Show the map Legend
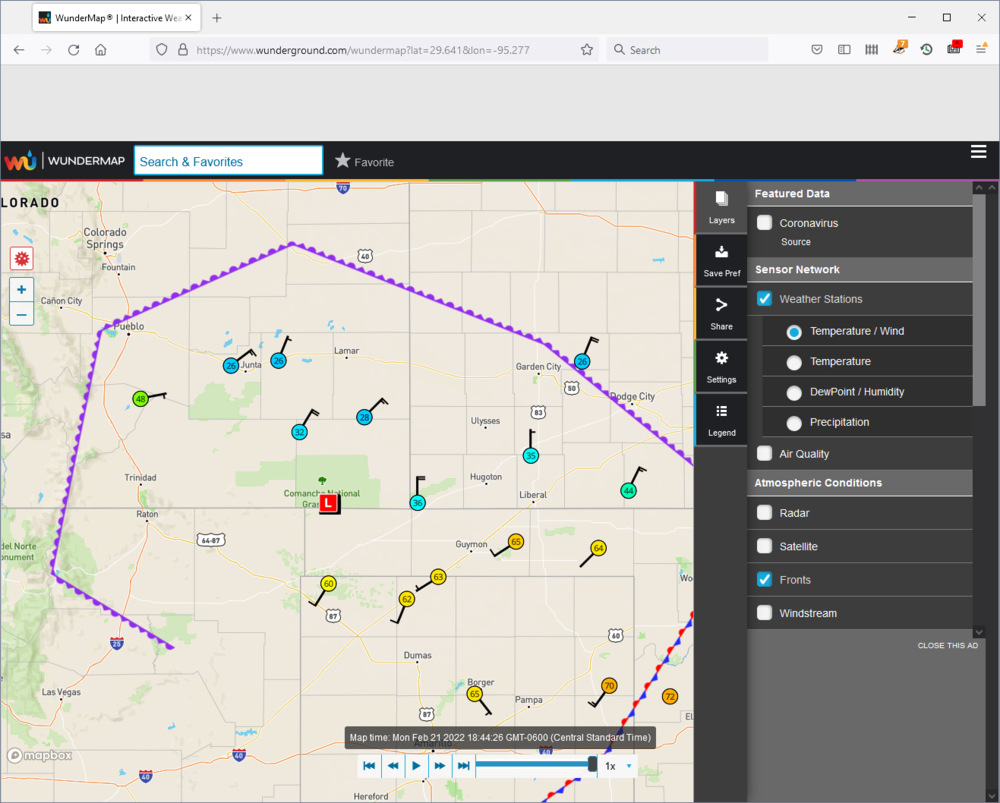Image resolution: width=1000 pixels, height=803 pixels. [x=721, y=418]
